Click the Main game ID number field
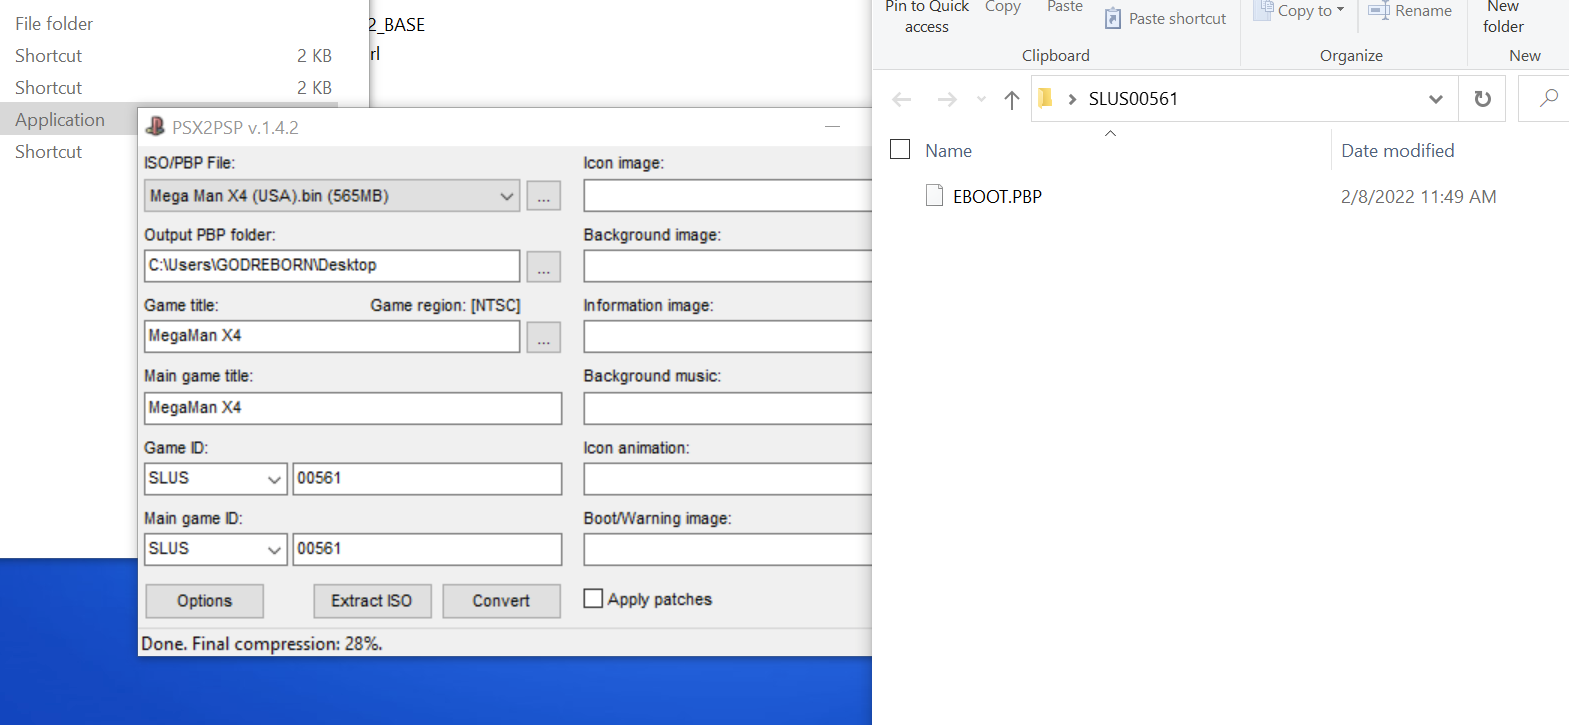 [427, 549]
